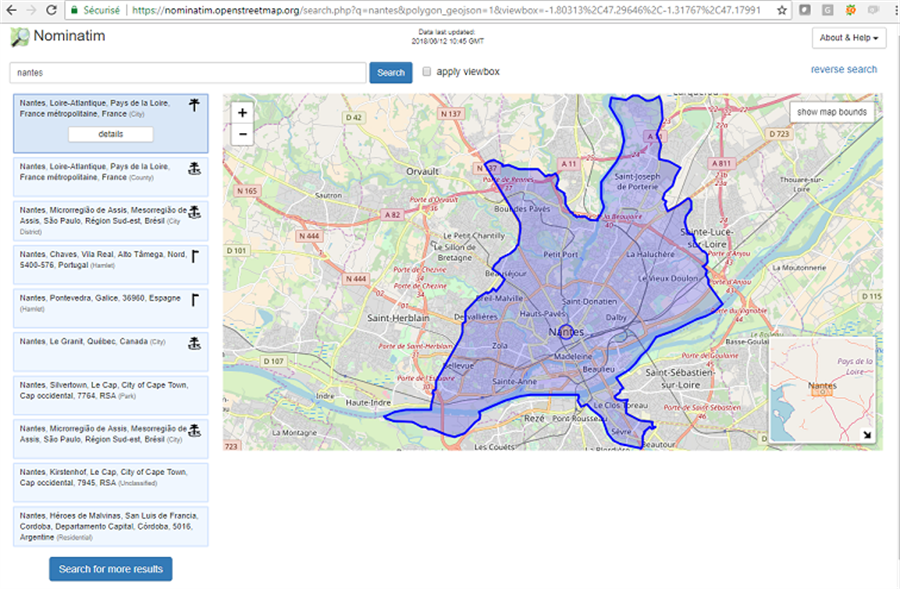Toggle the apply viewbox checkbox
The height and width of the screenshot is (589, 900).
[426, 72]
